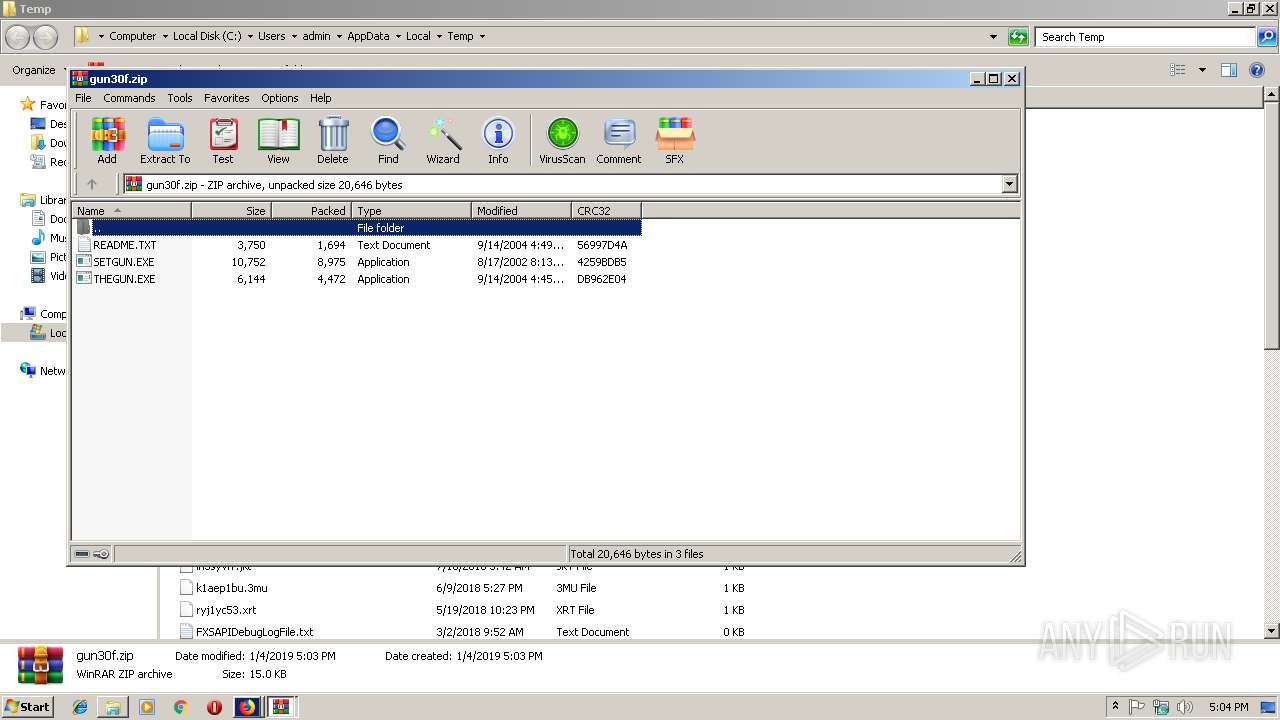Screen dimensions: 1280x720
Task: Expand the arrow after Users breadcrumb
Action: 294,36
